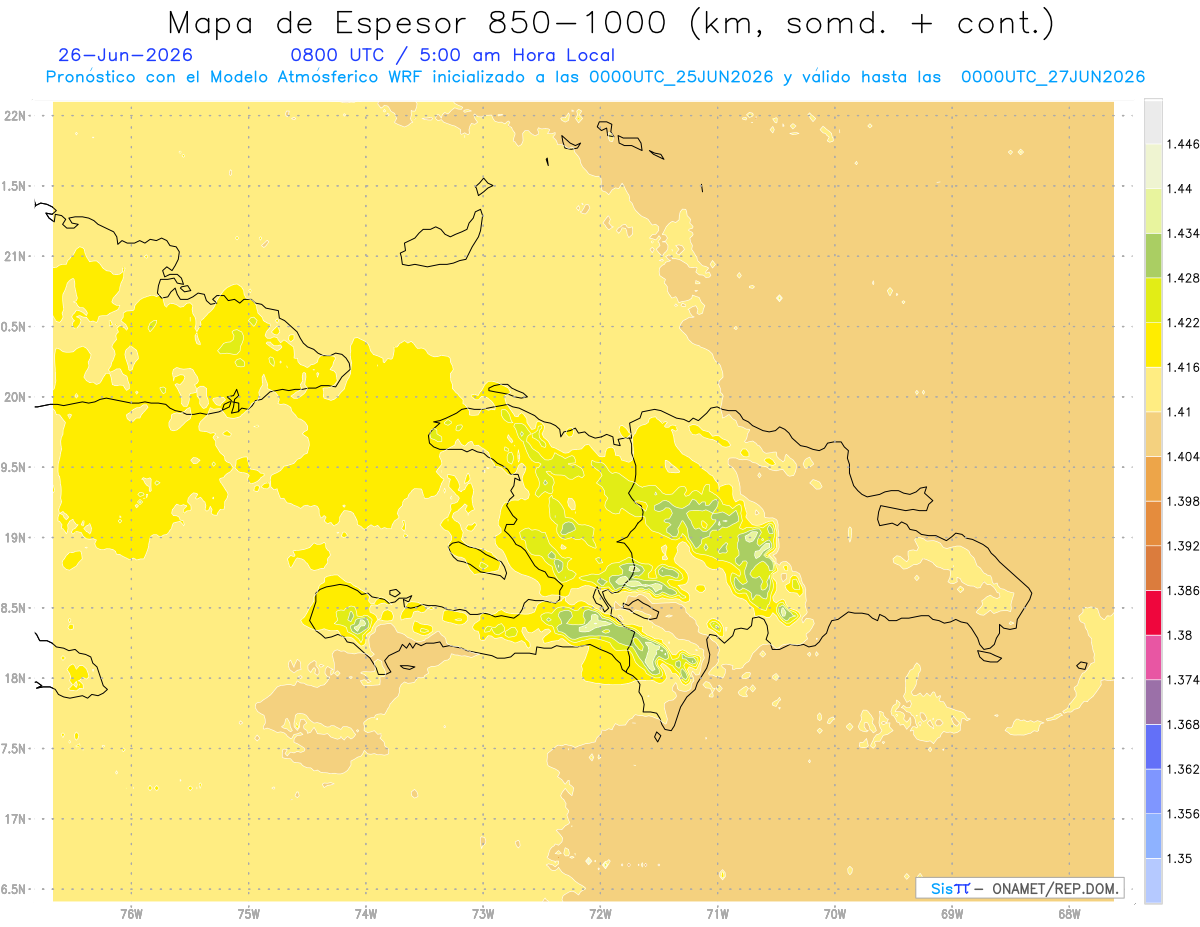
Task: Click the legend value '1.434'
Action: click(1184, 233)
